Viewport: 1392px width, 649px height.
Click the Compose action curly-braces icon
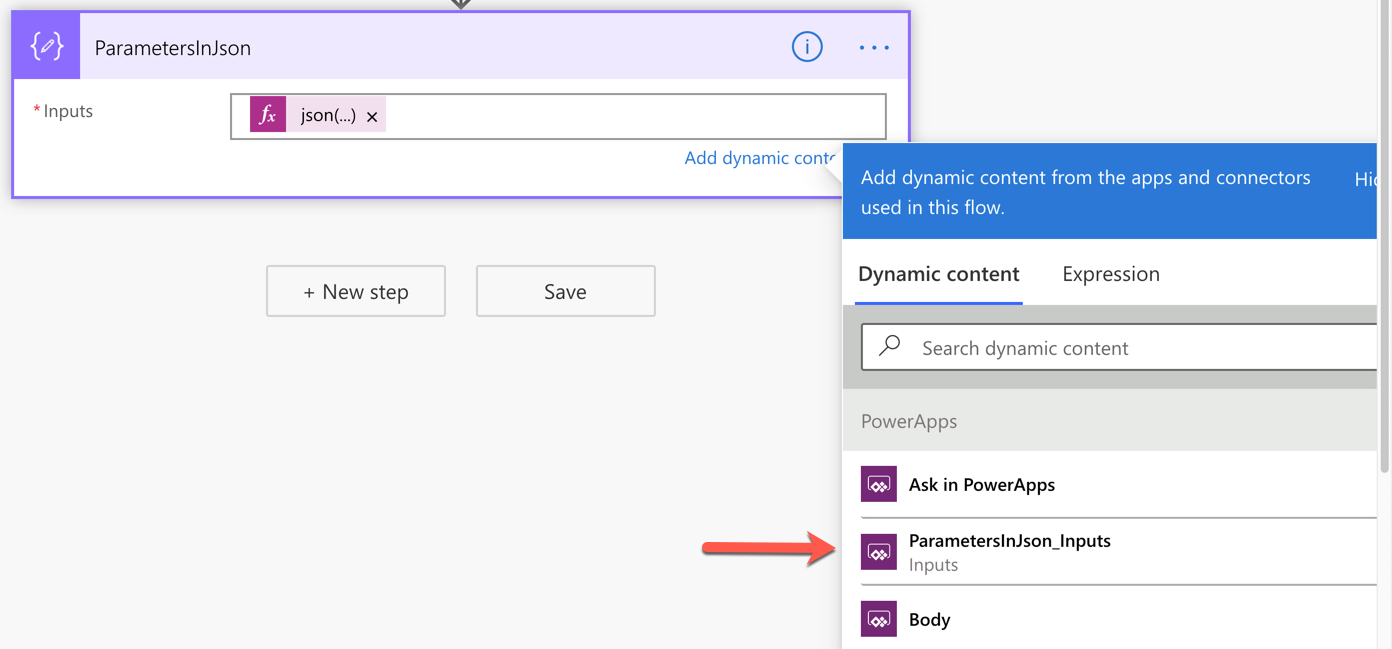click(47, 47)
